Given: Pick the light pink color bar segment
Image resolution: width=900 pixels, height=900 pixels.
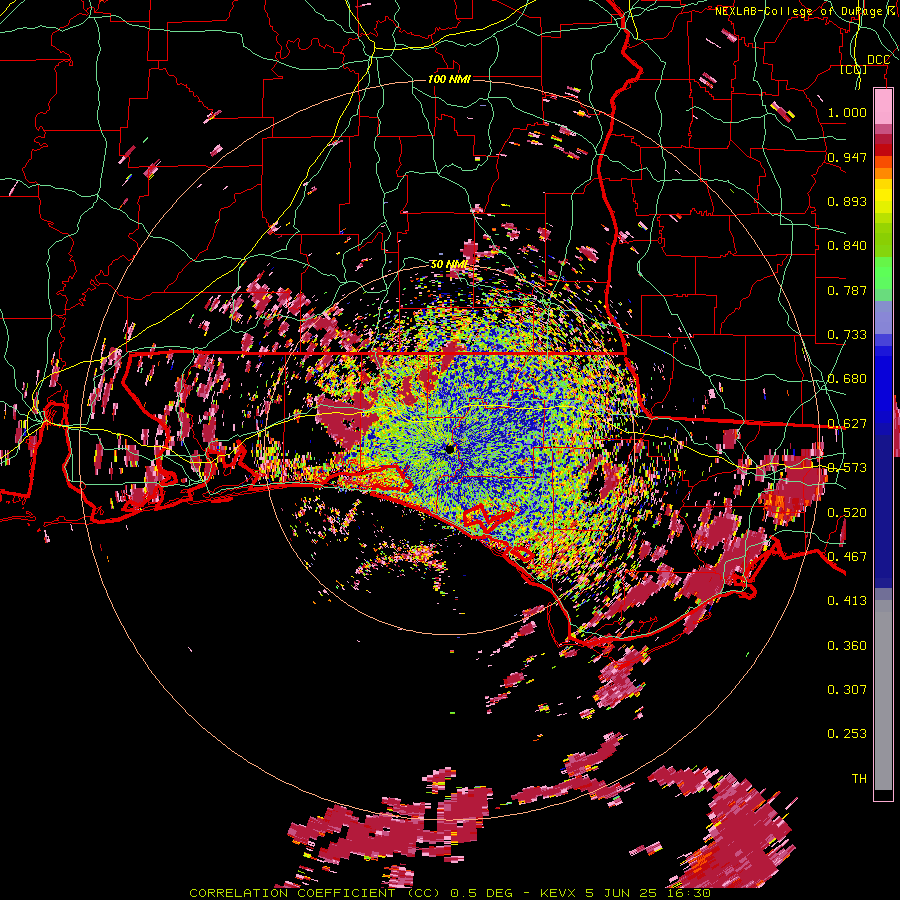Looking at the screenshot, I should click(x=883, y=106).
